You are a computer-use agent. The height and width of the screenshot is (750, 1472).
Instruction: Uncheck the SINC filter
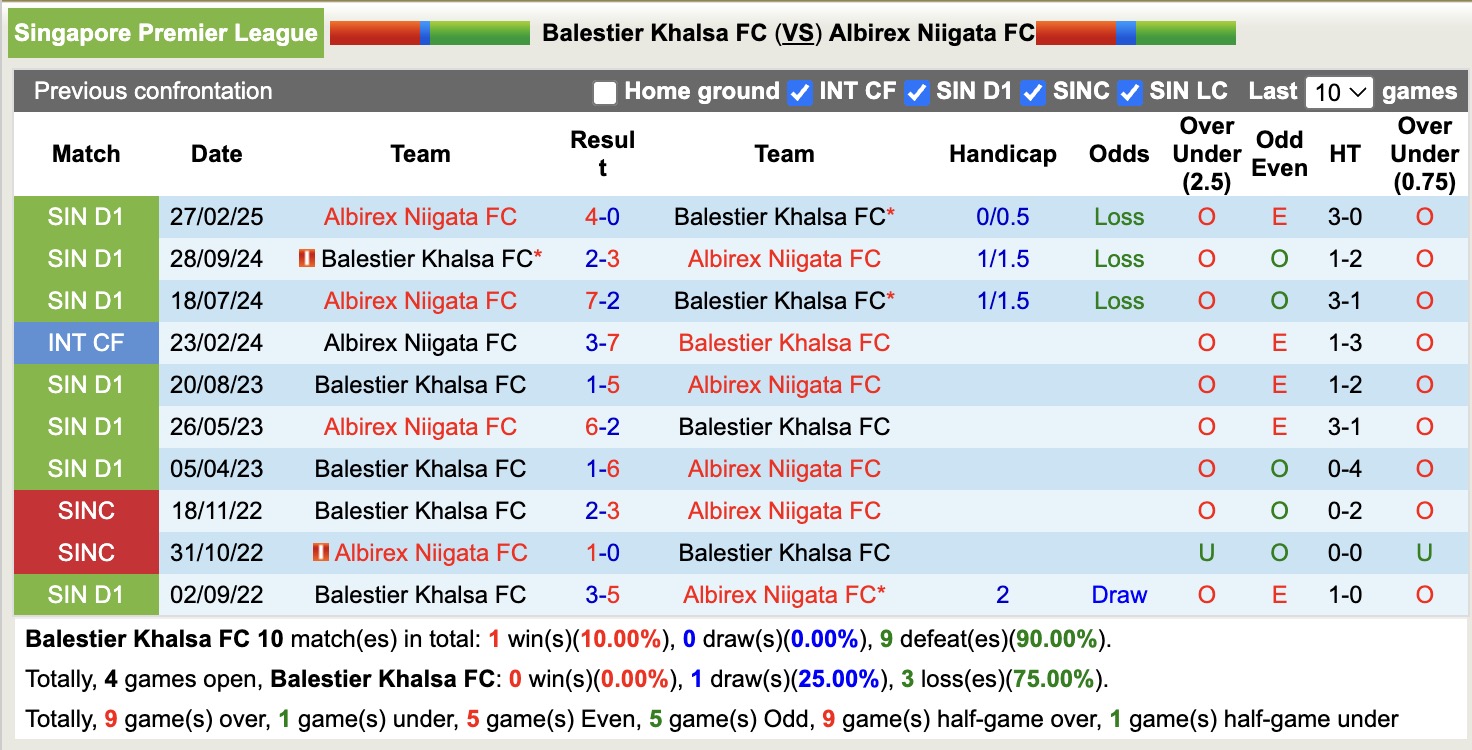(x=1031, y=91)
